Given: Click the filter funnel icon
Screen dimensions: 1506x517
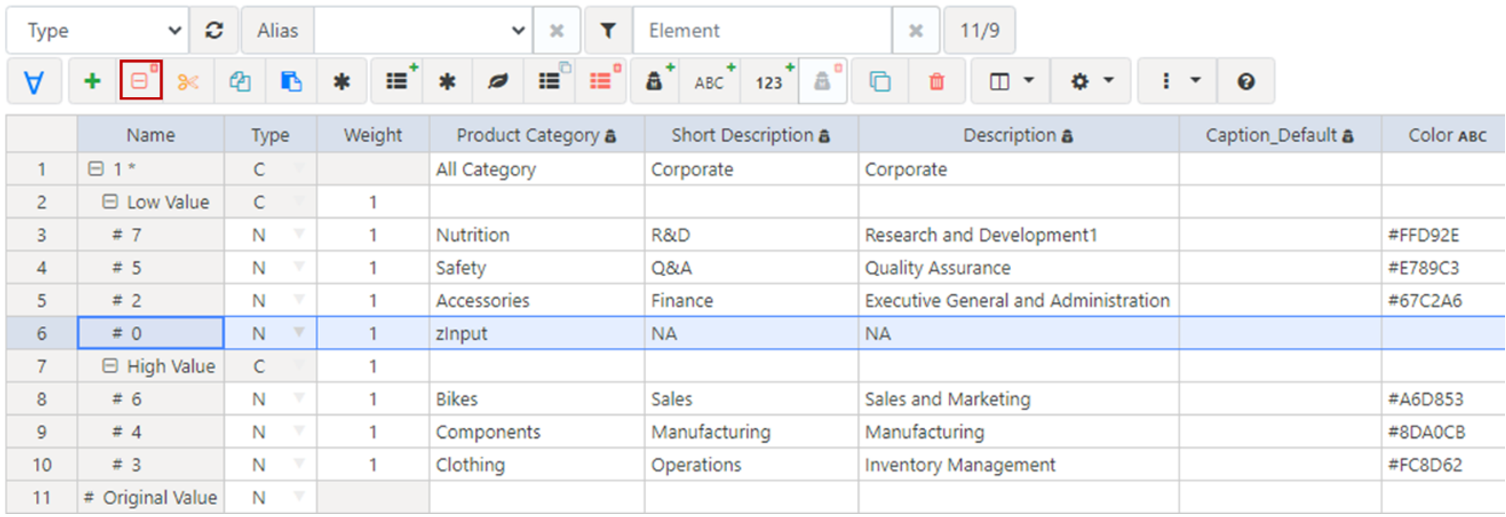Looking at the screenshot, I should pyautogui.click(x=608, y=31).
